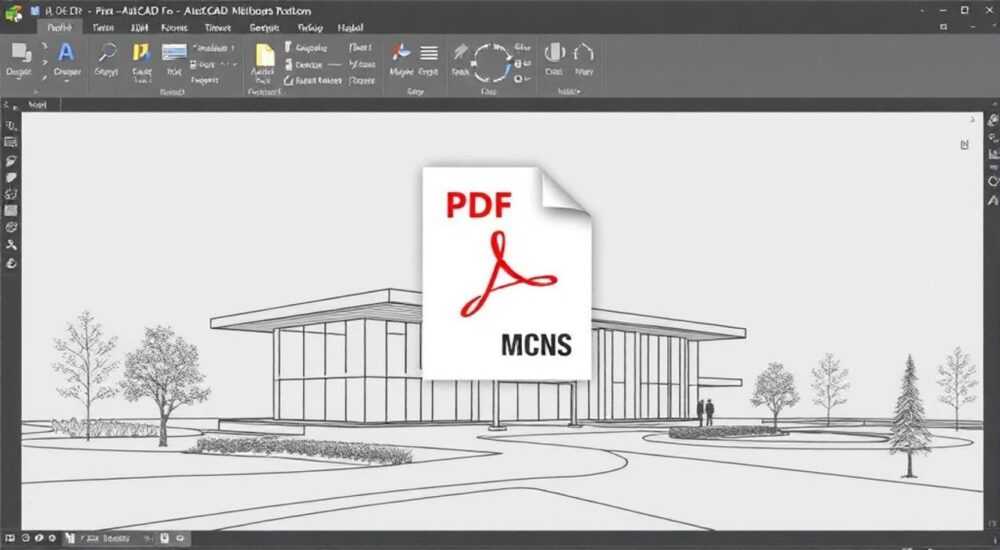The height and width of the screenshot is (550, 1000).
Task: Open the last ribbon tab on the right
Action: [350, 27]
